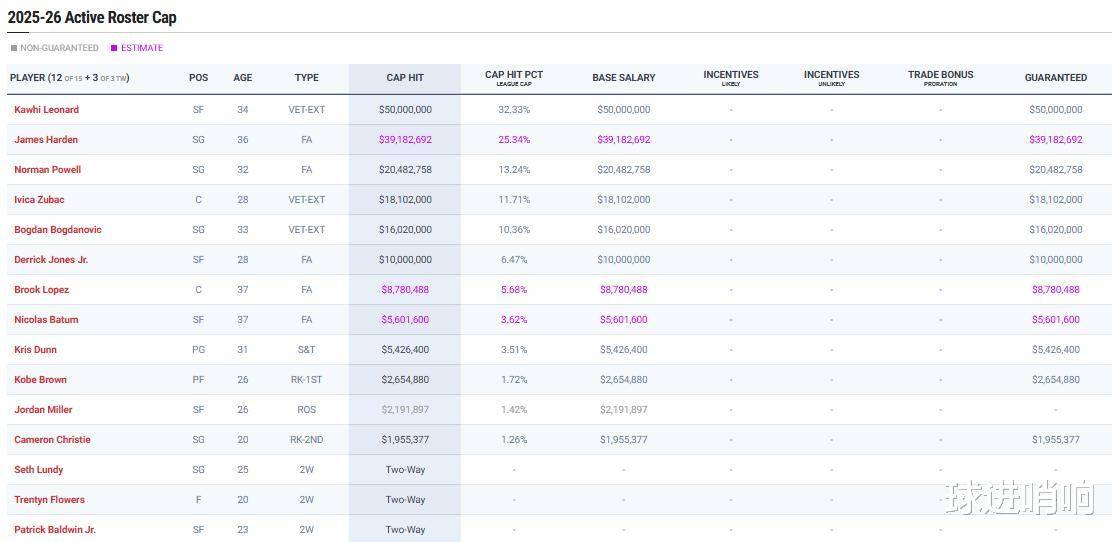Image resolution: width=1116 pixels, height=542 pixels.
Task: Click James Harden's name
Action: [x=46, y=140]
